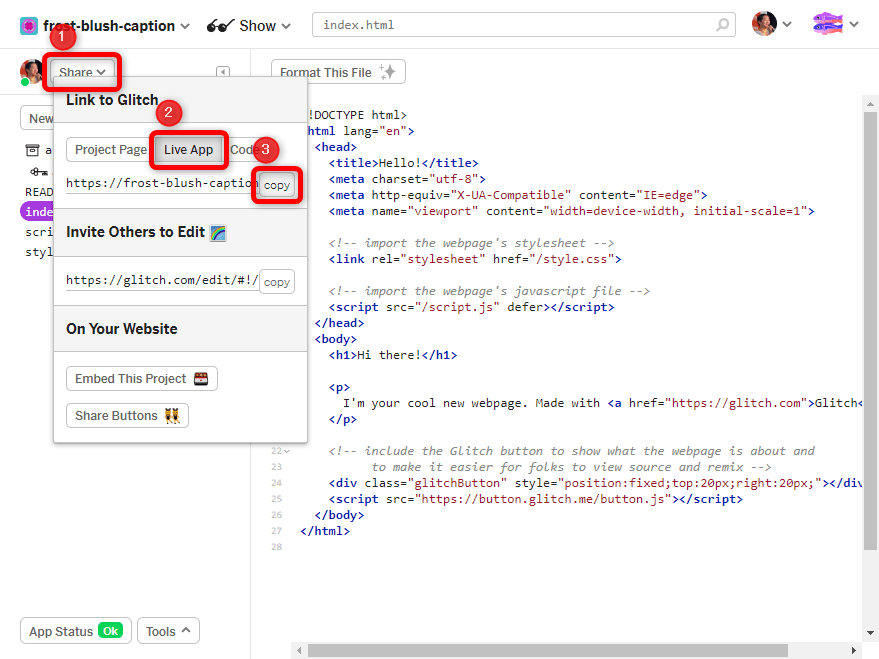Click the assets archive box icon
This screenshot has width=879, height=659.
(x=33, y=150)
